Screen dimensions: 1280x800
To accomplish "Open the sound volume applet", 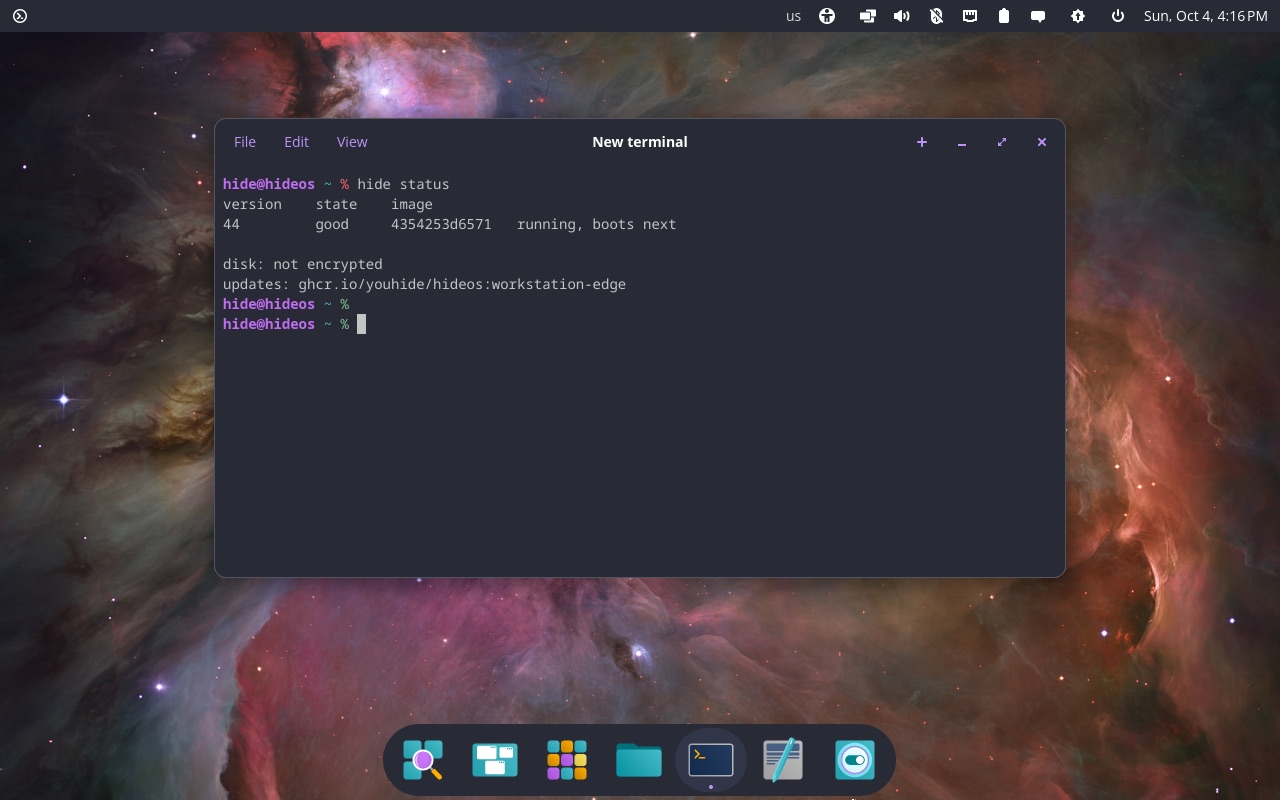I will (x=901, y=16).
